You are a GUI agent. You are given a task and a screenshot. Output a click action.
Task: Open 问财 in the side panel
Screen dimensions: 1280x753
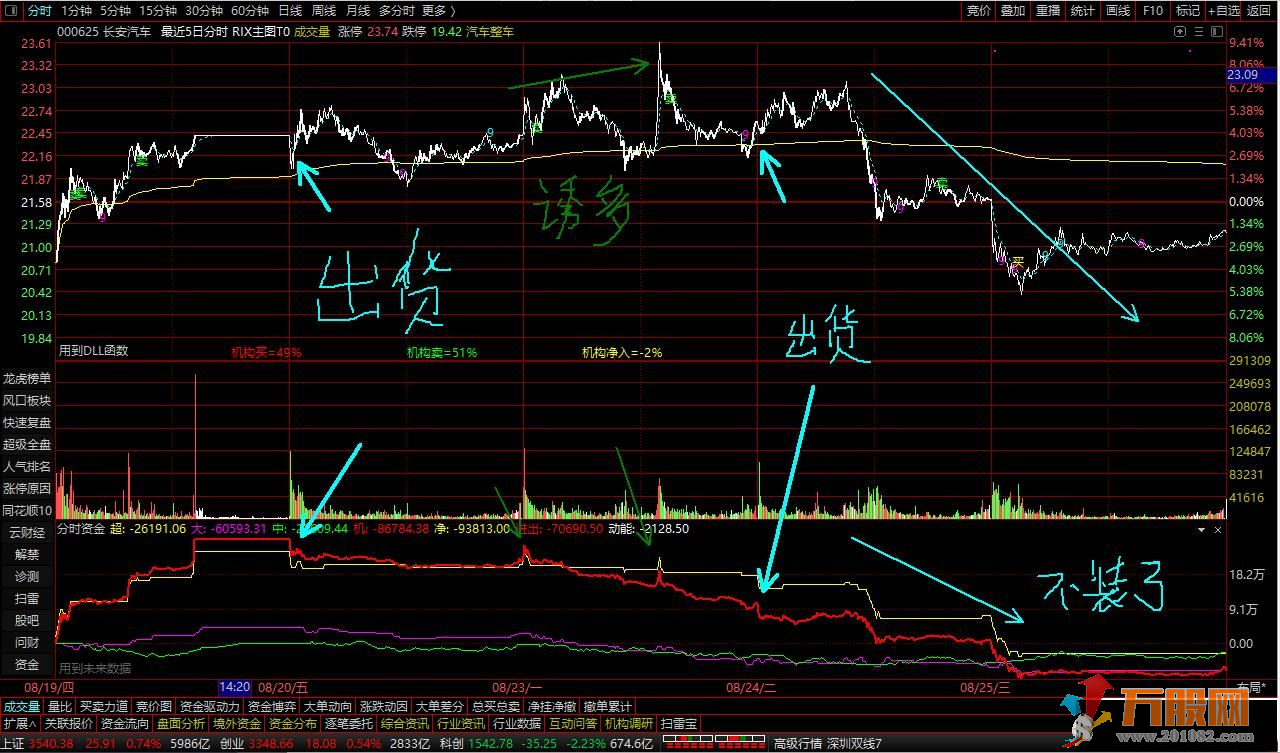tap(27, 643)
